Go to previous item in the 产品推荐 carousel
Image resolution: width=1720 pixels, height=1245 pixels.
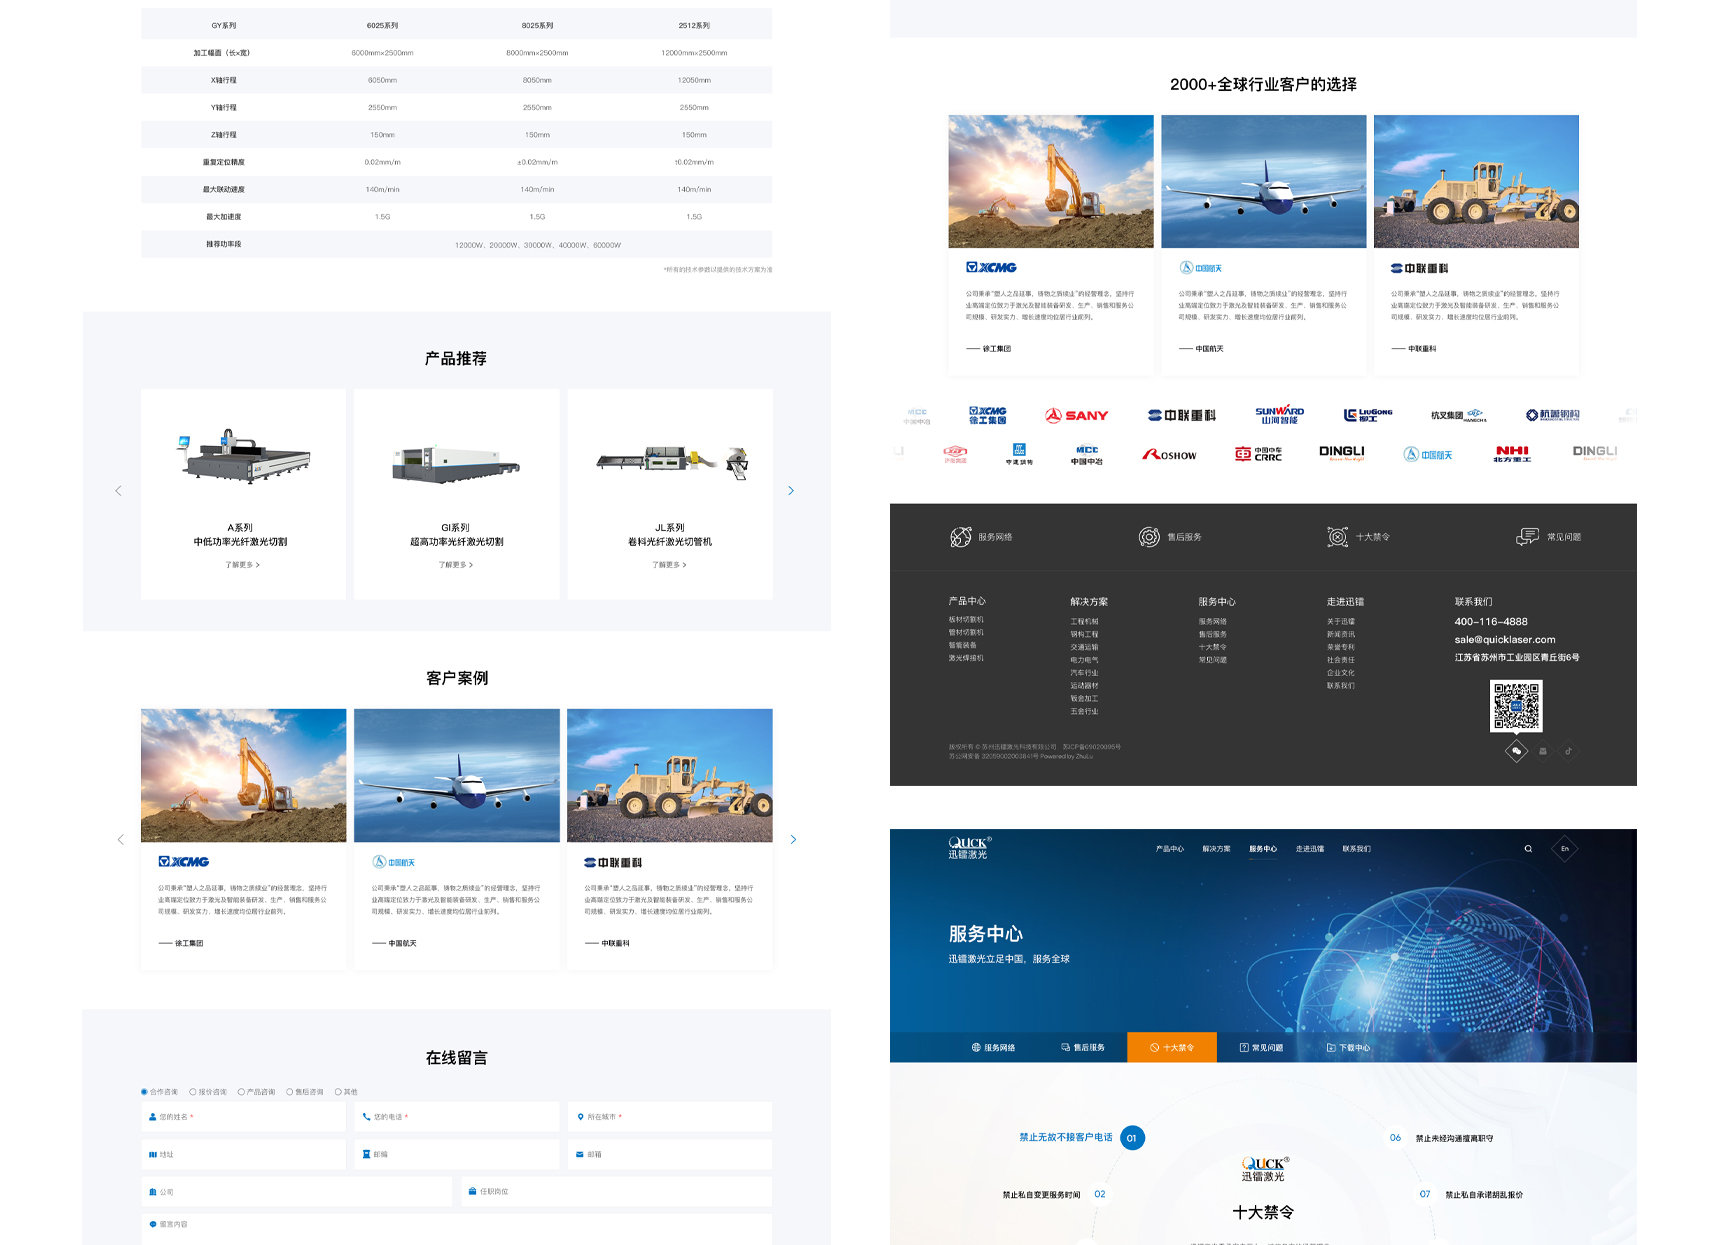pos(118,490)
